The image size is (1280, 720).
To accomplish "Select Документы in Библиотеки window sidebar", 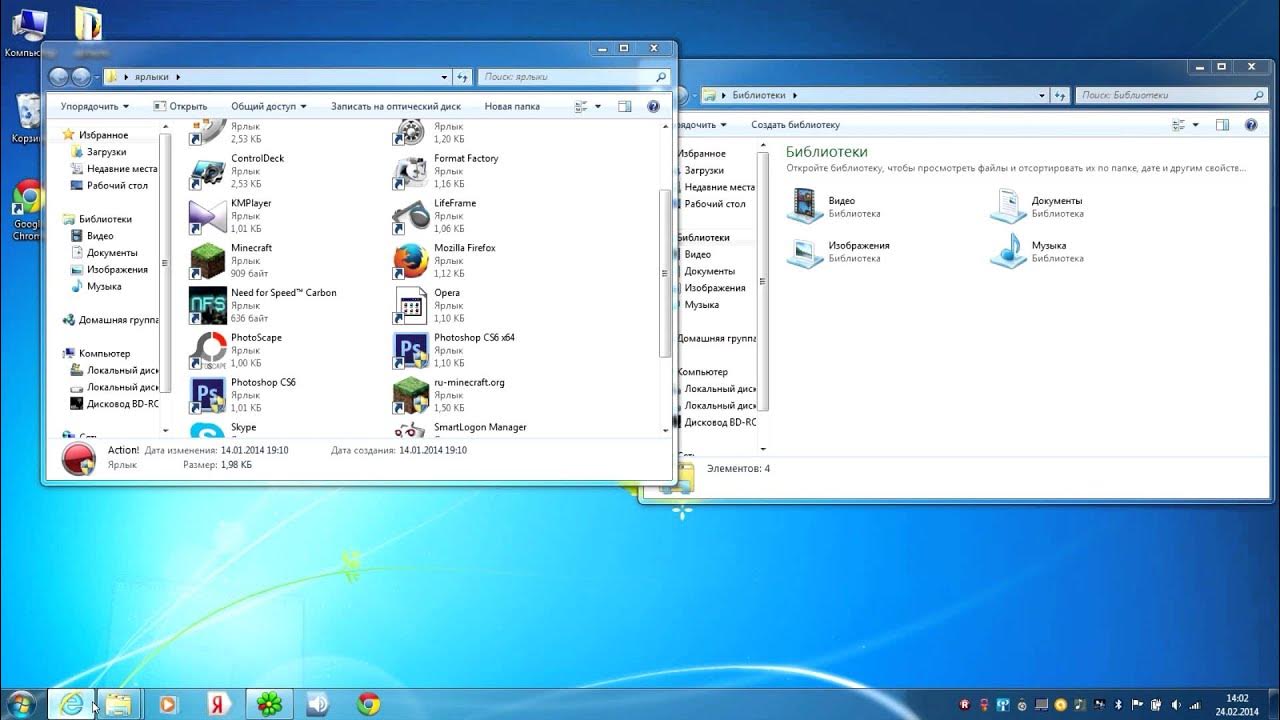I will click(x=709, y=271).
